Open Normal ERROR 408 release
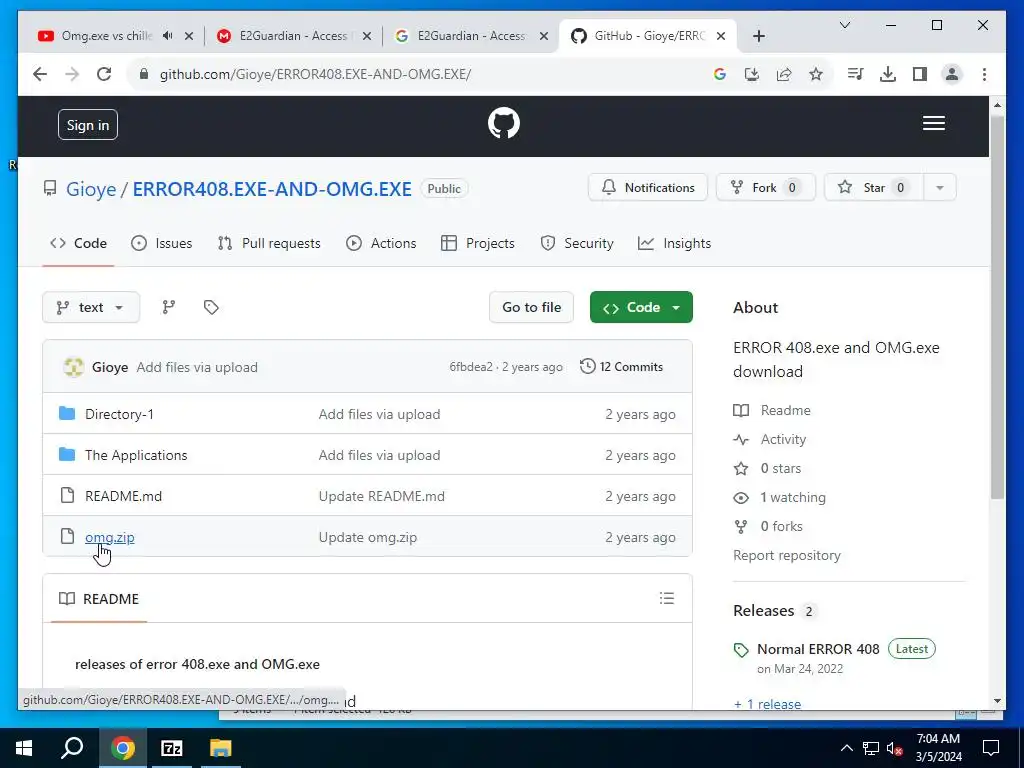 click(818, 649)
